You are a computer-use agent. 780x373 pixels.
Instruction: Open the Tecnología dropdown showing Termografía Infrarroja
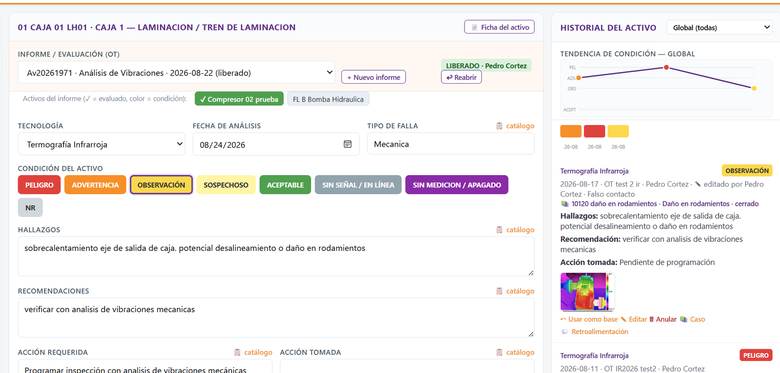click(101, 144)
